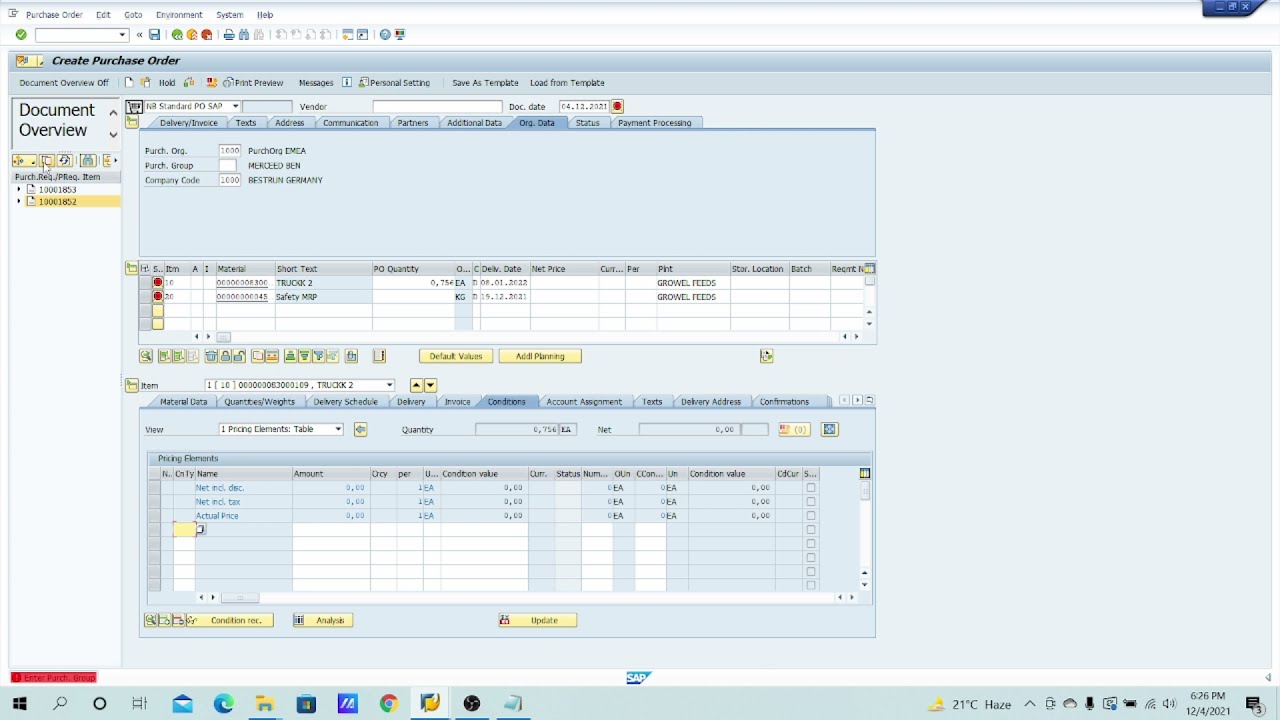This screenshot has width=1280, height=720.
Task: Open the command field dropdown arrow
Action: click(x=122, y=35)
